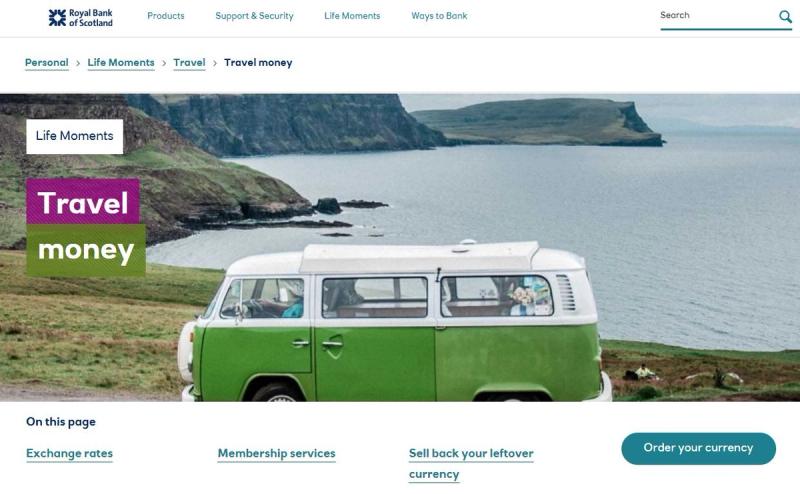800x494 pixels.
Task: Open the Ways to Bank menu
Action: click(x=439, y=16)
